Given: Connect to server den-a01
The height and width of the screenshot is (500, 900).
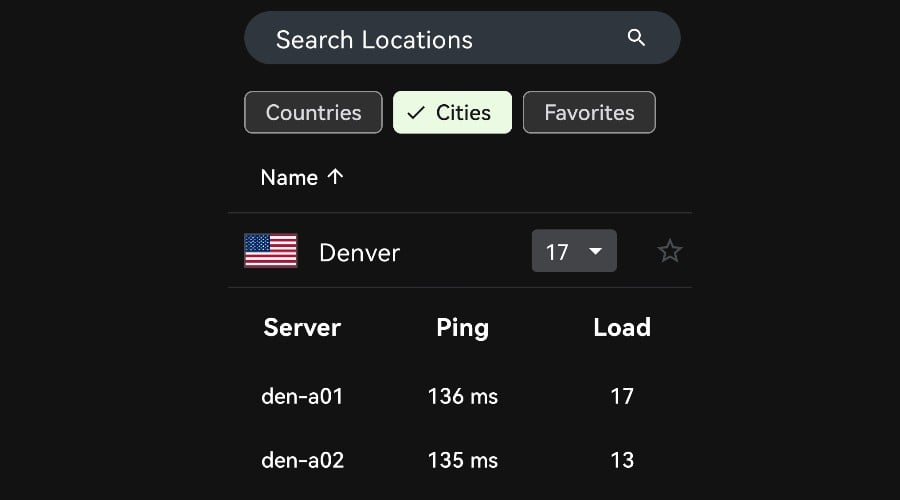Looking at the screenshot, I should tap(302, 396).
